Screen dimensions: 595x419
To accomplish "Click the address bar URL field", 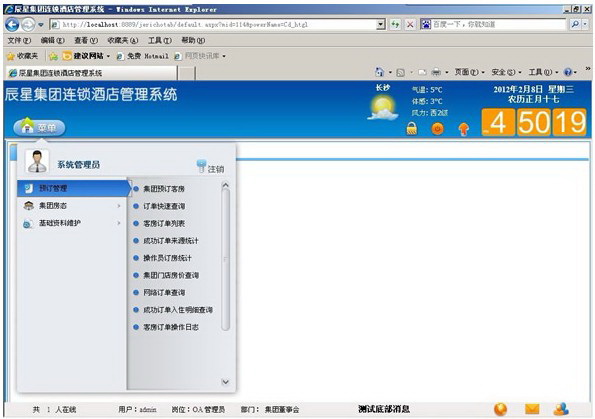I will click(x=214, y=25).
